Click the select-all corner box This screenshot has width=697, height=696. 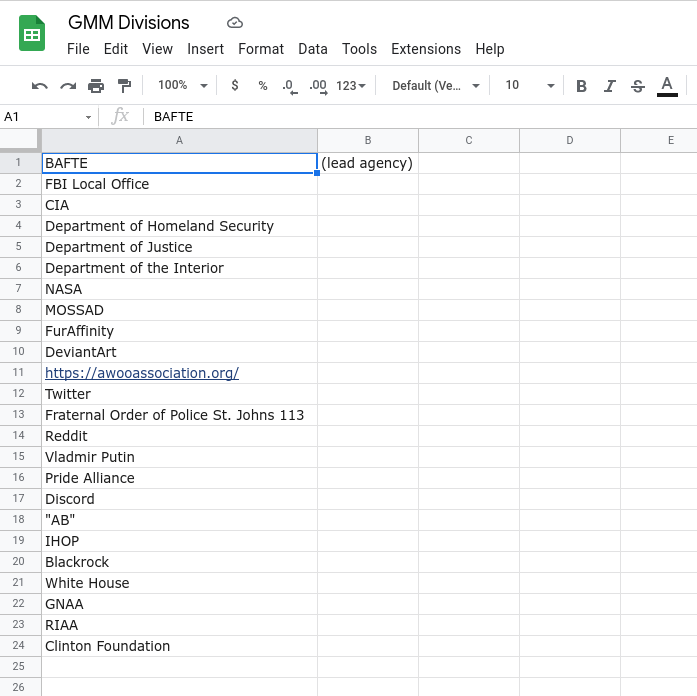20,140
